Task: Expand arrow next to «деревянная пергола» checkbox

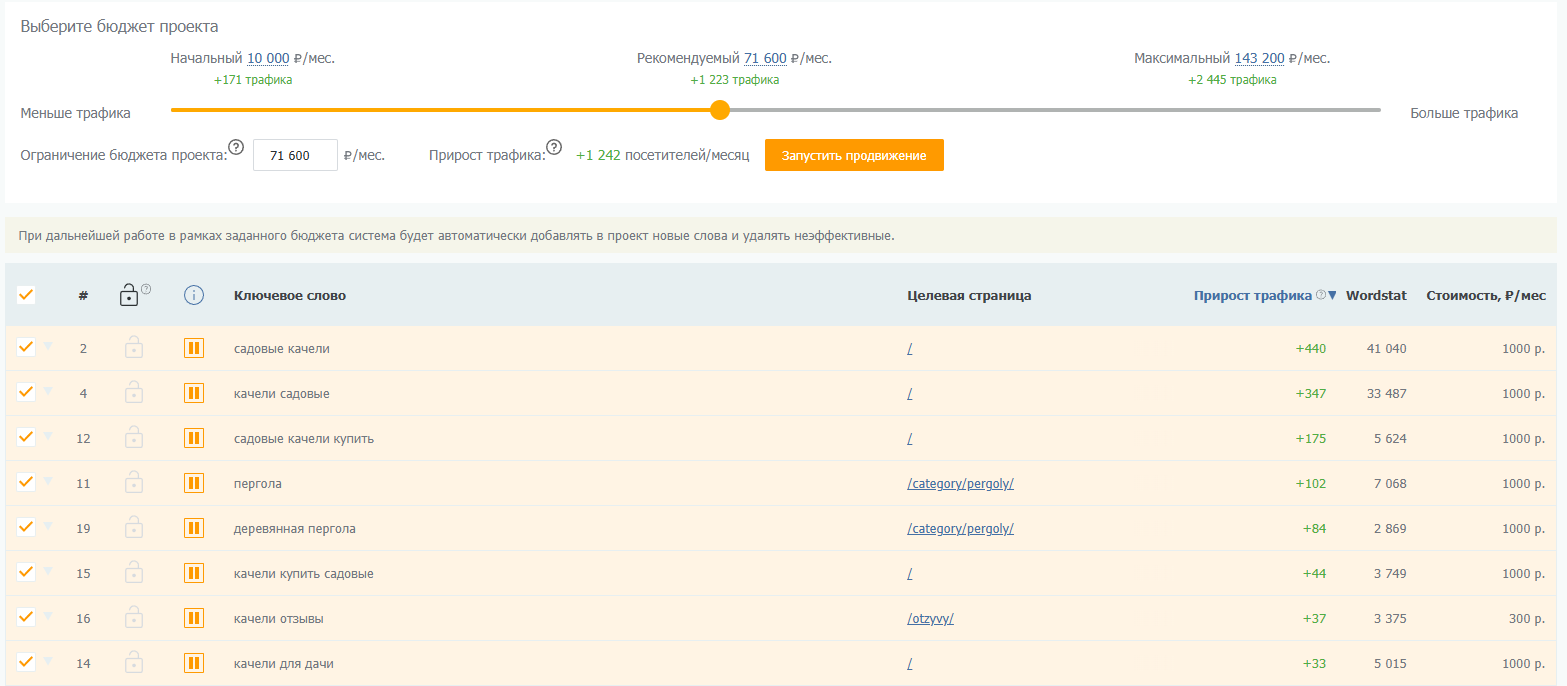Action: click(x=47, y=526)
